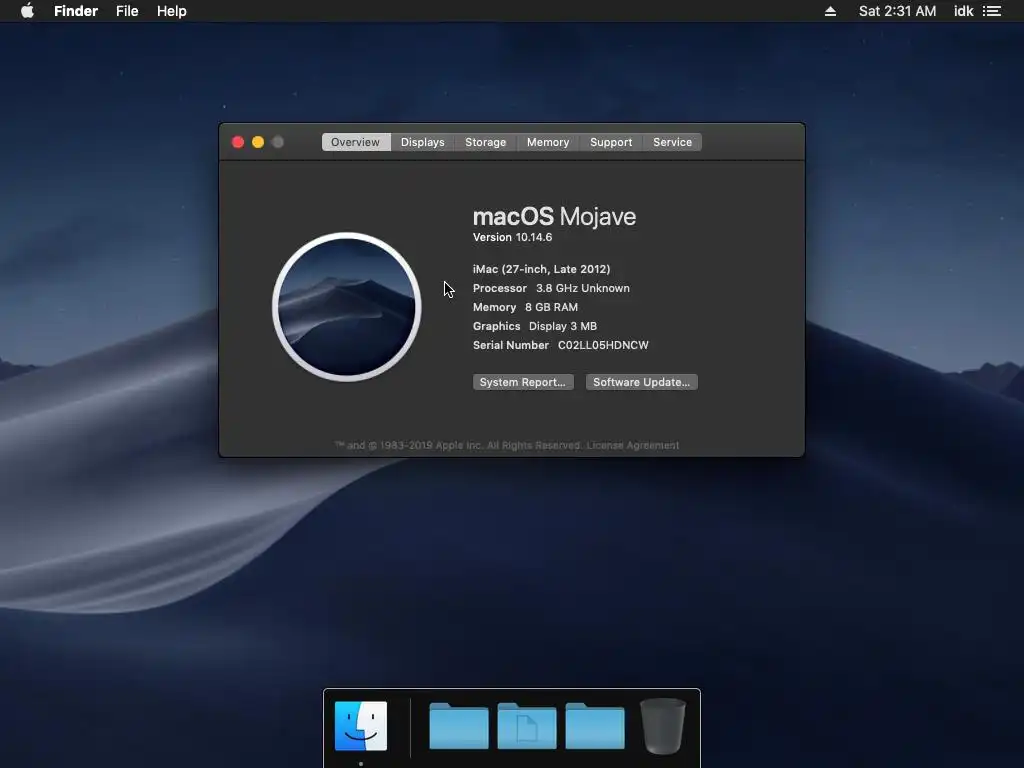
Task: Open the idk user menu
Action: tap(963, 11)
